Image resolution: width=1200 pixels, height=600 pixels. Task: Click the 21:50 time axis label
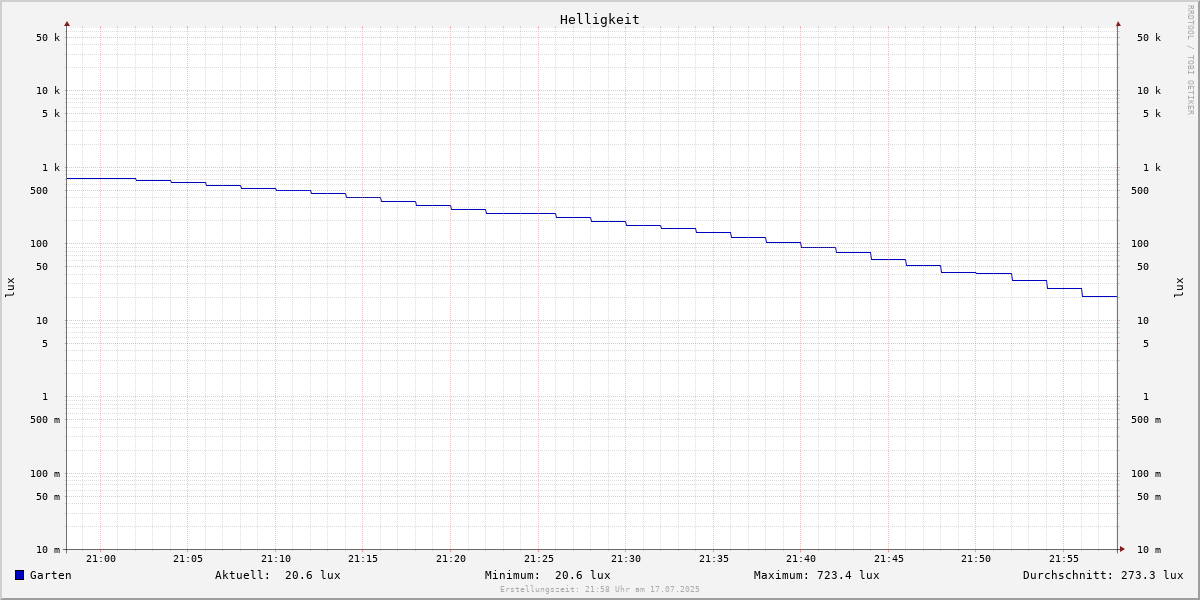coord(976,559)
